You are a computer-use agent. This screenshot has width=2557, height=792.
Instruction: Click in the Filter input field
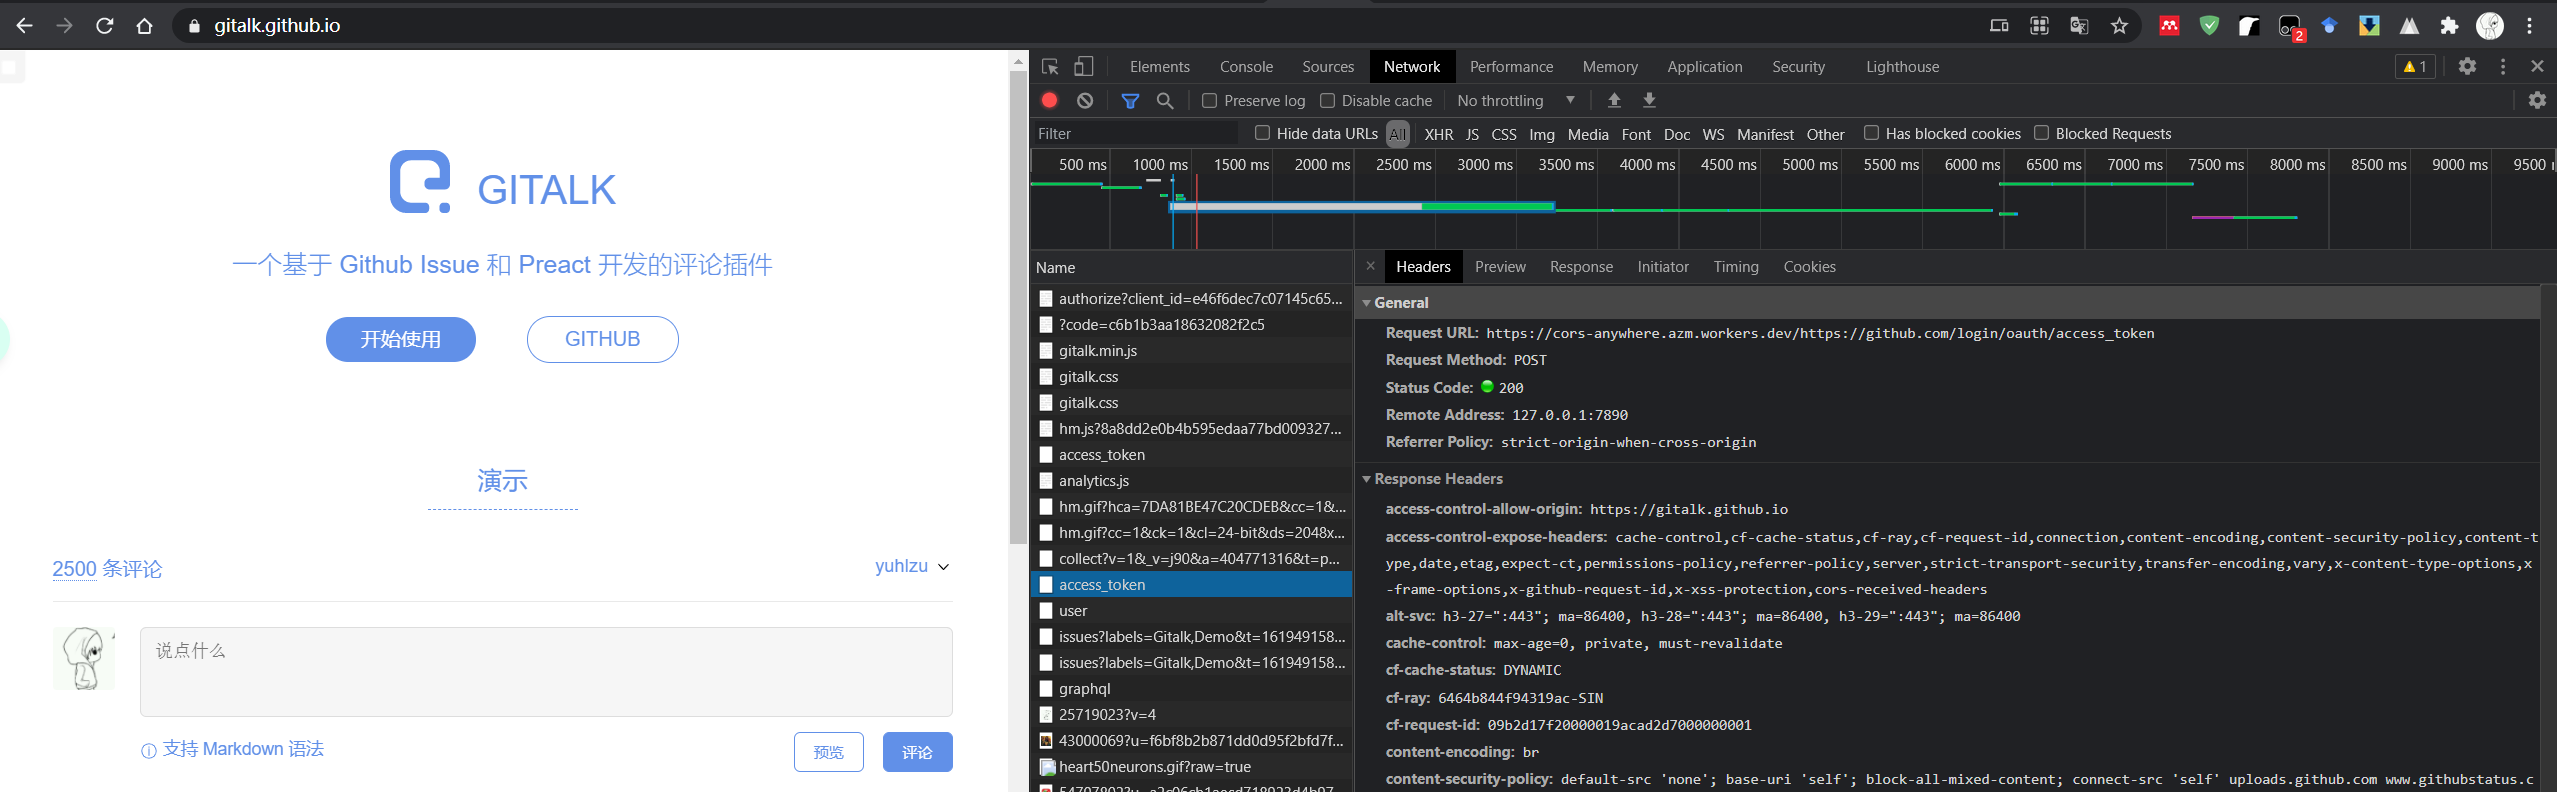tap(1135, 134)
